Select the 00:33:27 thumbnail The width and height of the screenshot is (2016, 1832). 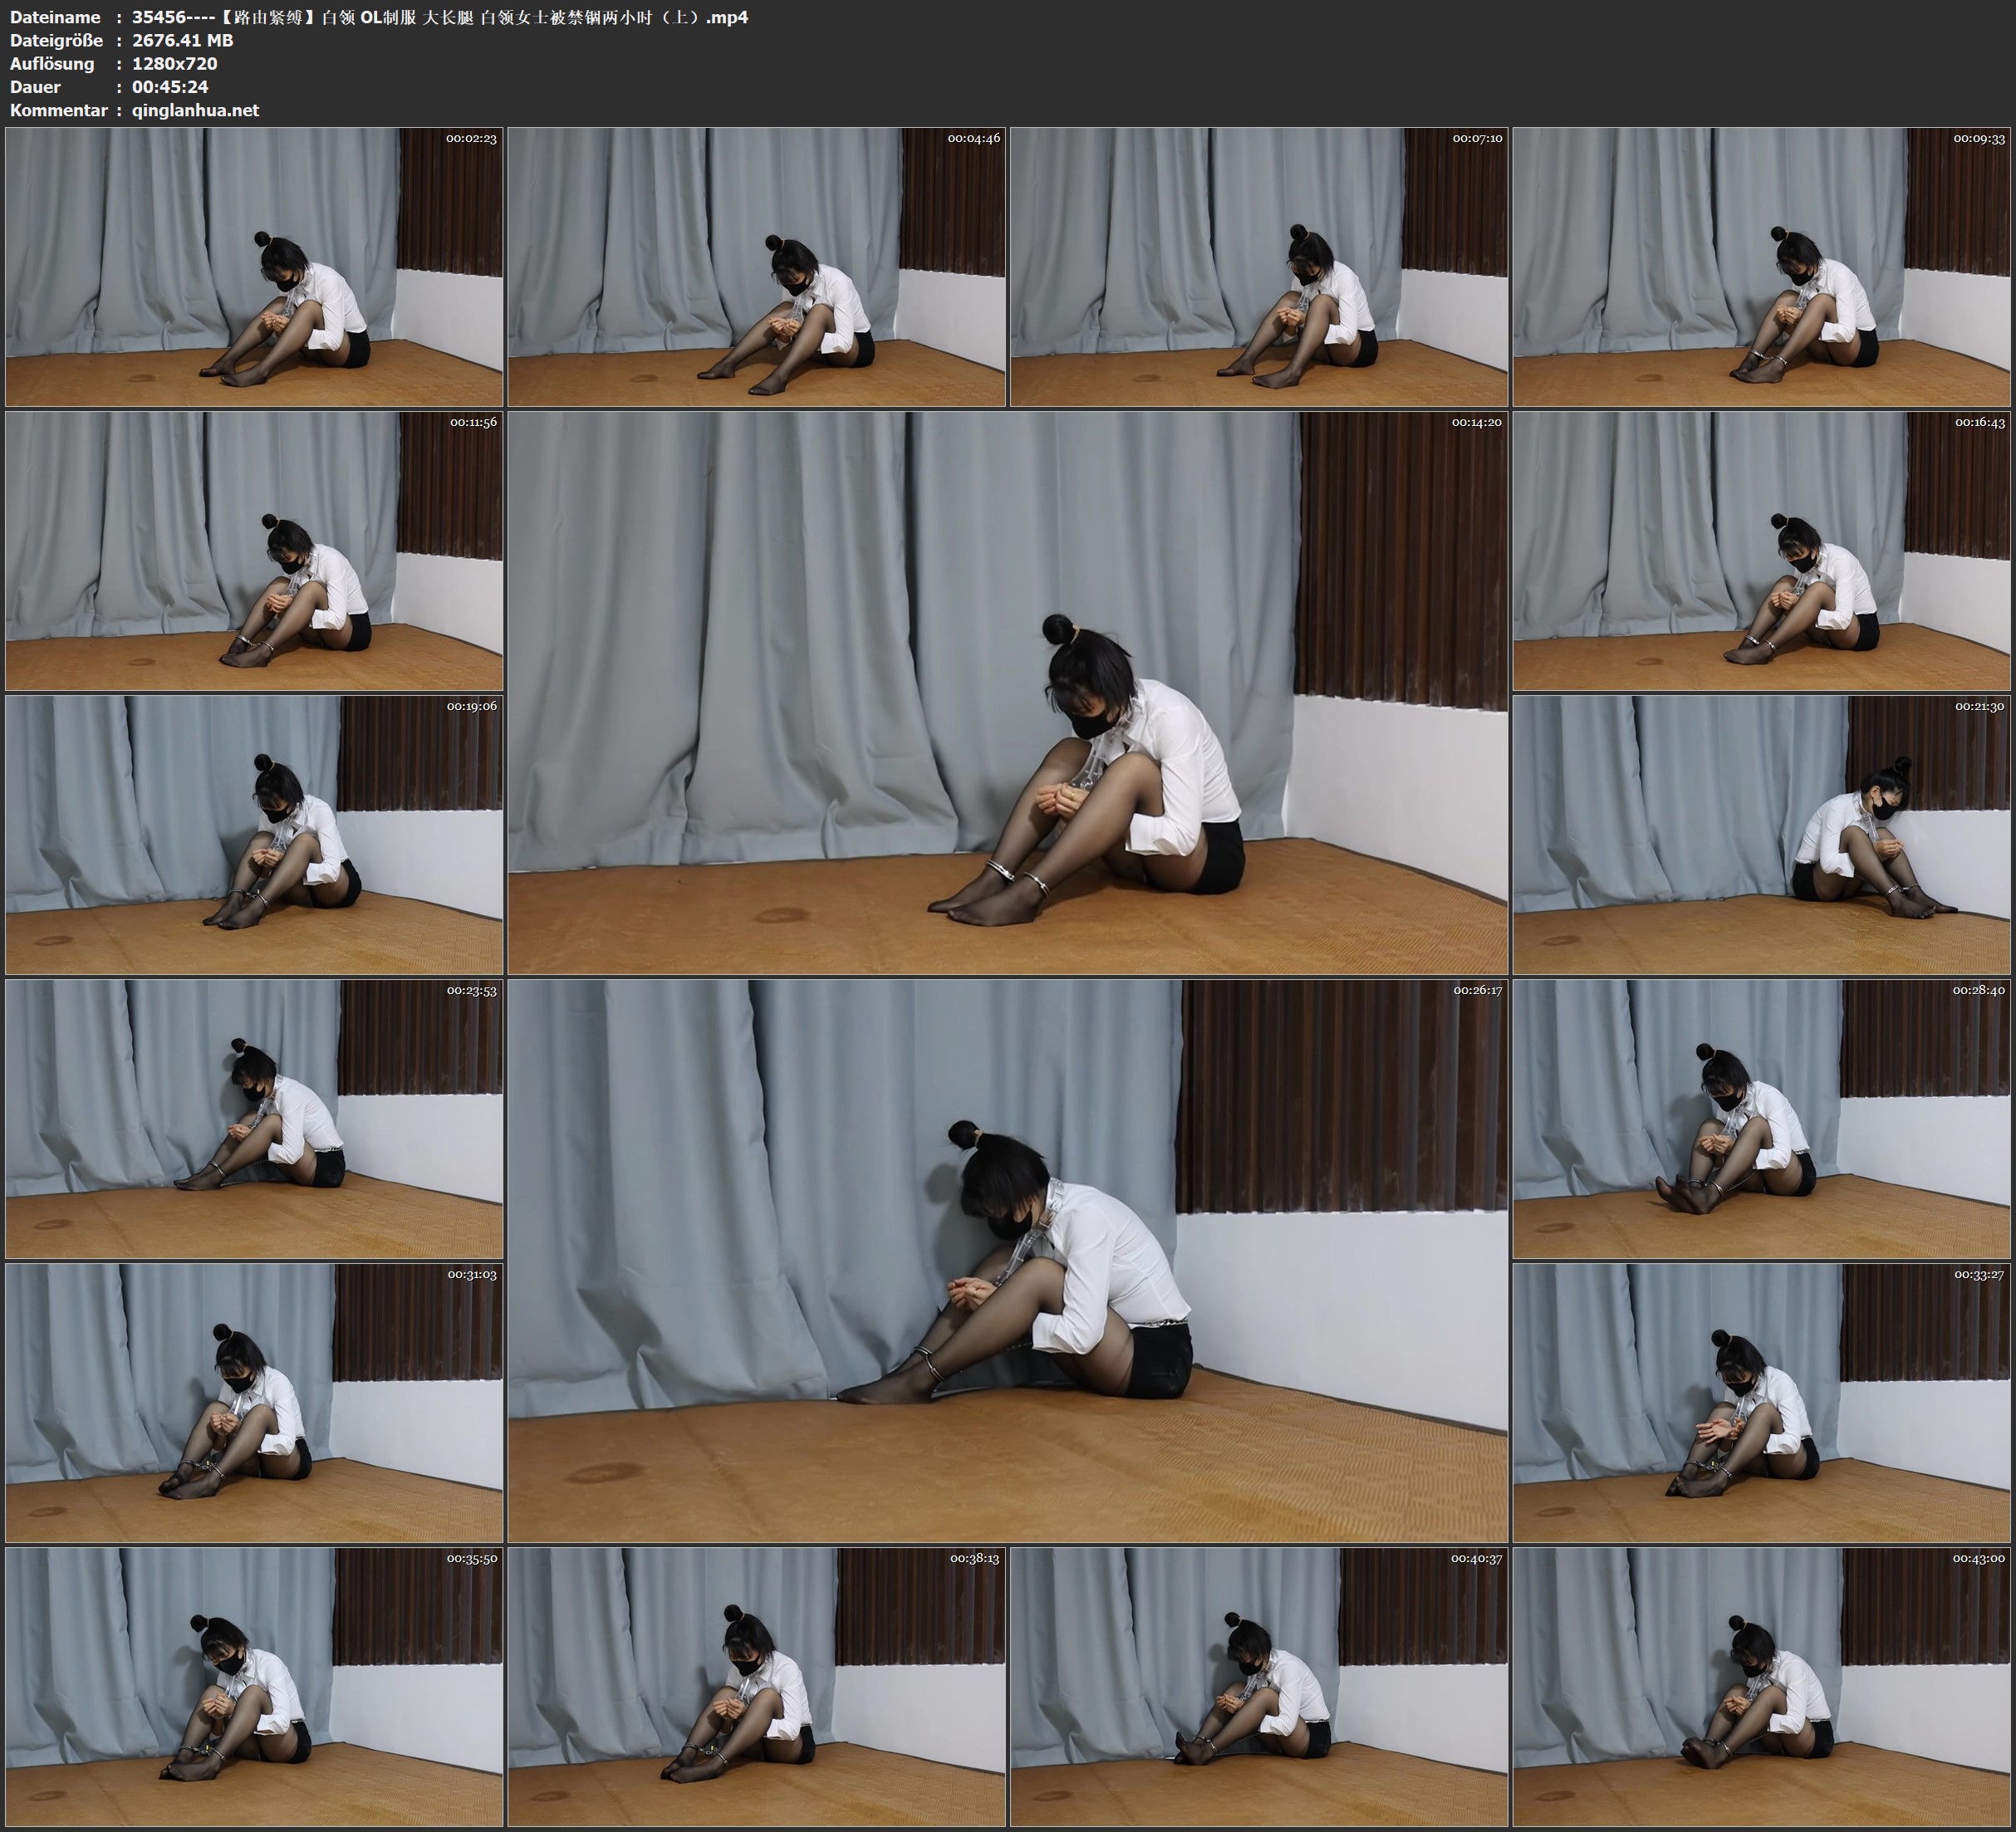click(x=1761, y=1403)
